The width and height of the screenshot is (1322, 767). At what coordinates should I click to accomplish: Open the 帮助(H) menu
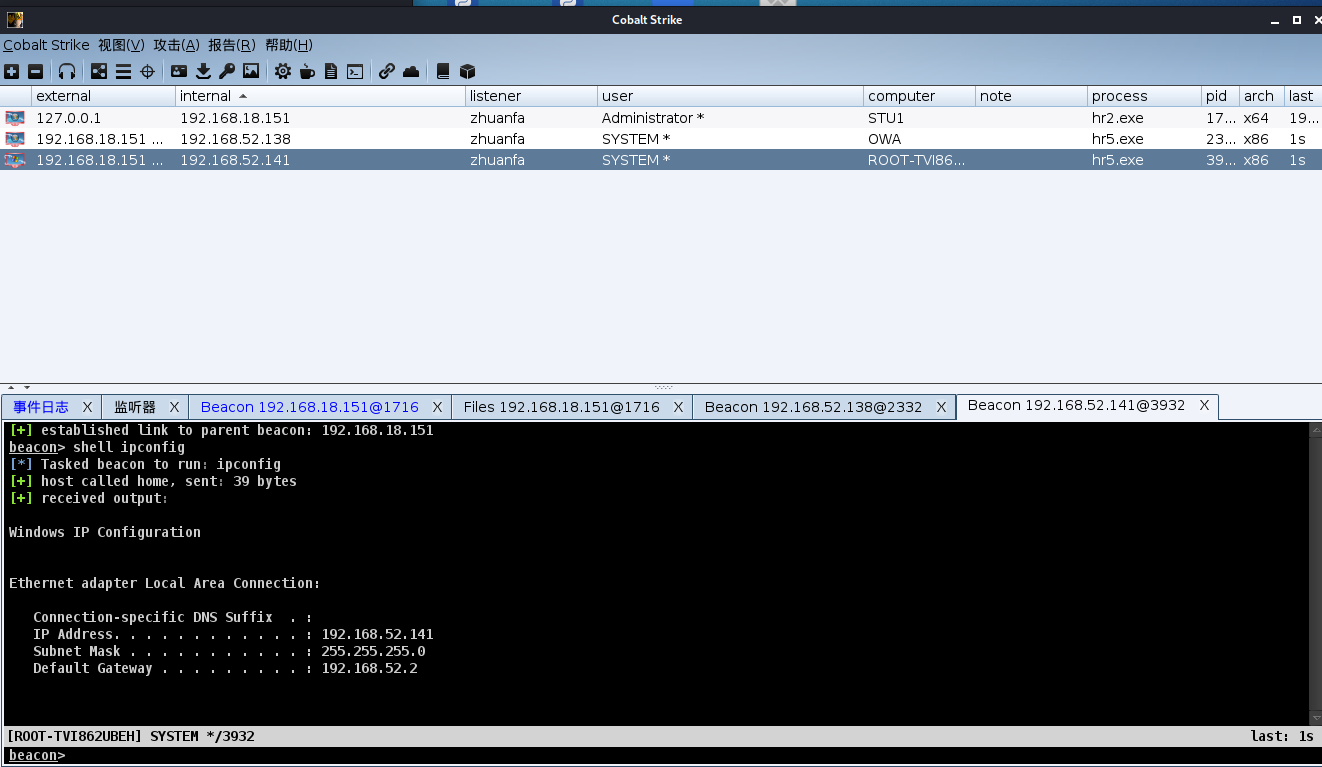pyautogui.click(x=289, y=45)
